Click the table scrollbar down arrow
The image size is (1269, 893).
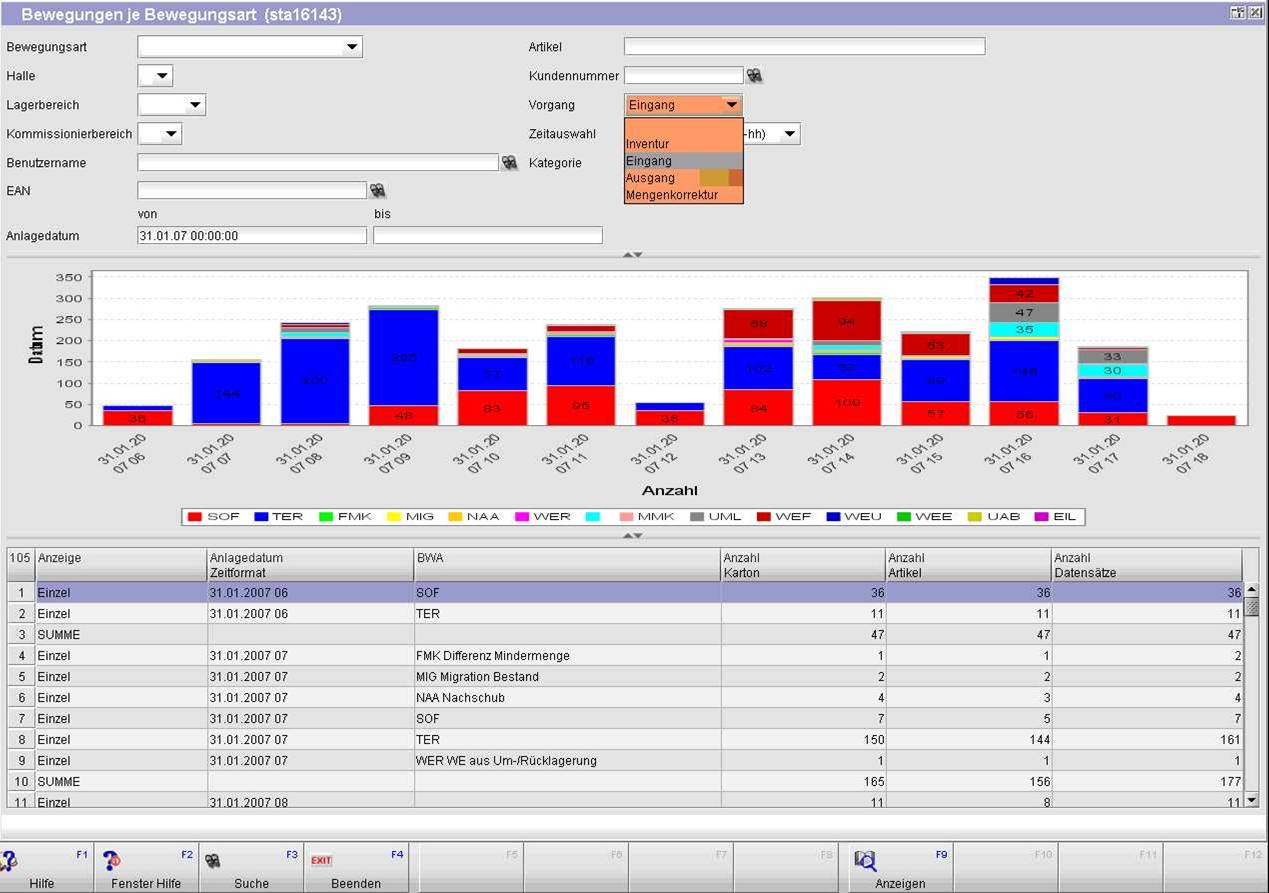(1251, 799)
